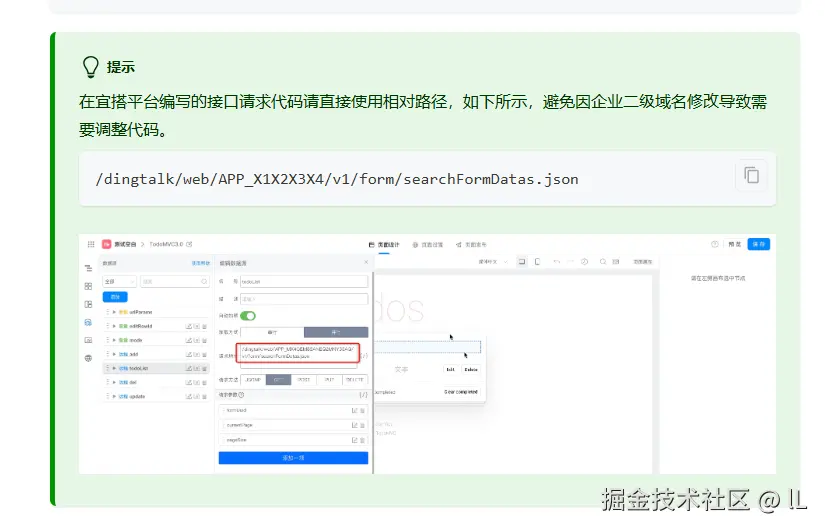825x531 pixels.
Task: Expand the update remote API row
Action: point(114,396)
